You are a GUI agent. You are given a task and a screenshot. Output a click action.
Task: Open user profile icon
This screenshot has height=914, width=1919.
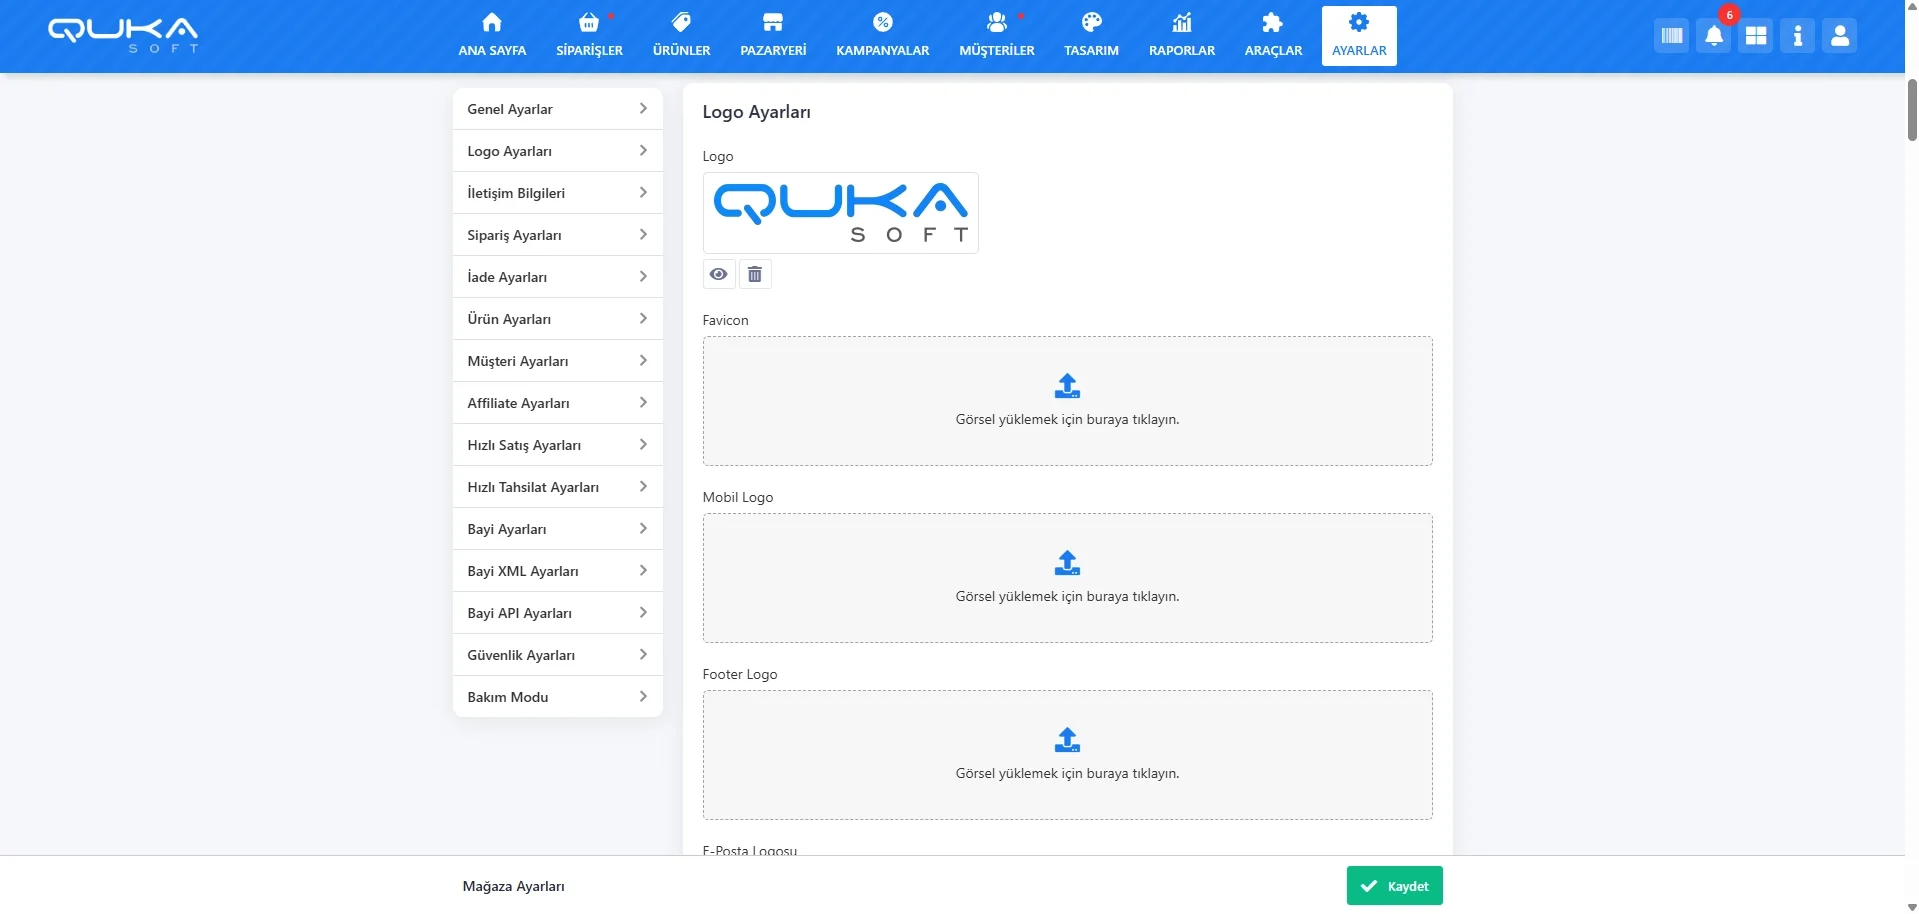pos(1839,37)
